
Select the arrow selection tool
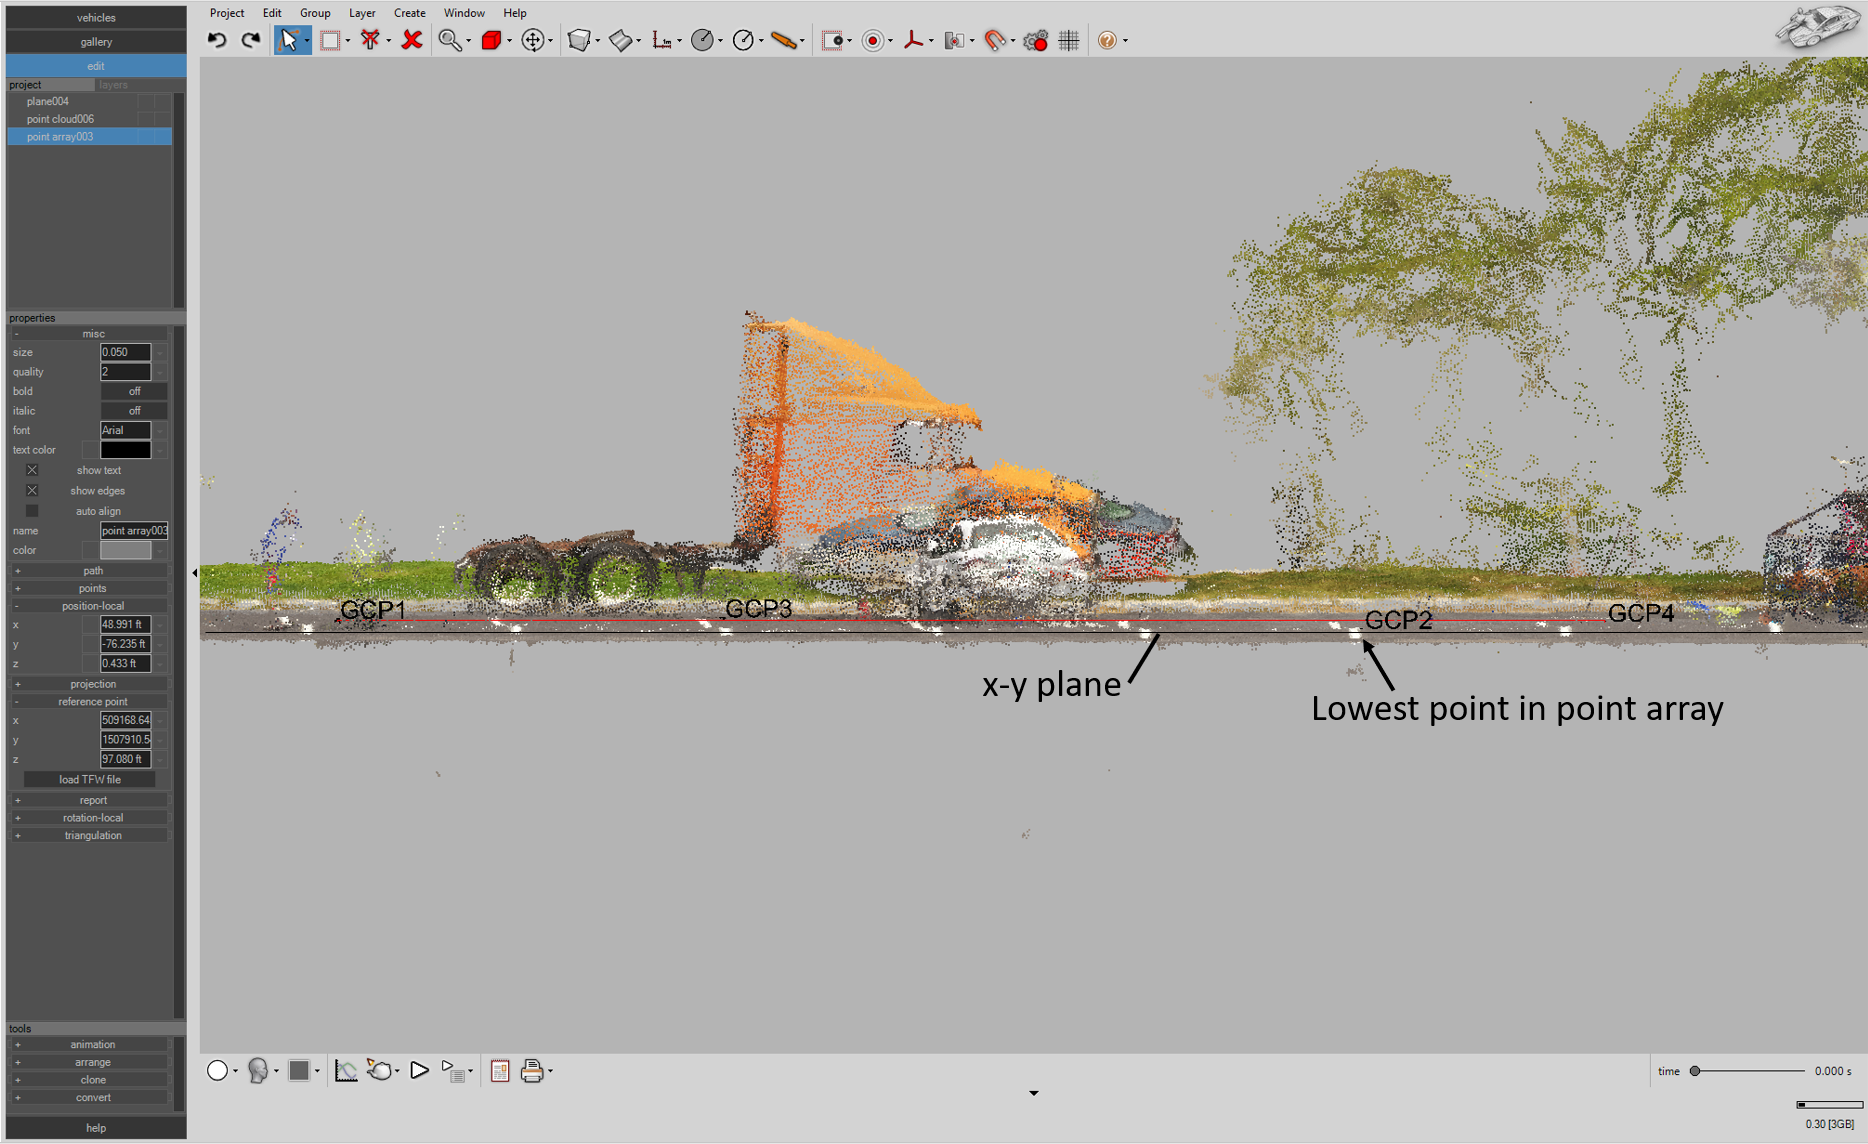click(x=290, y=40)
